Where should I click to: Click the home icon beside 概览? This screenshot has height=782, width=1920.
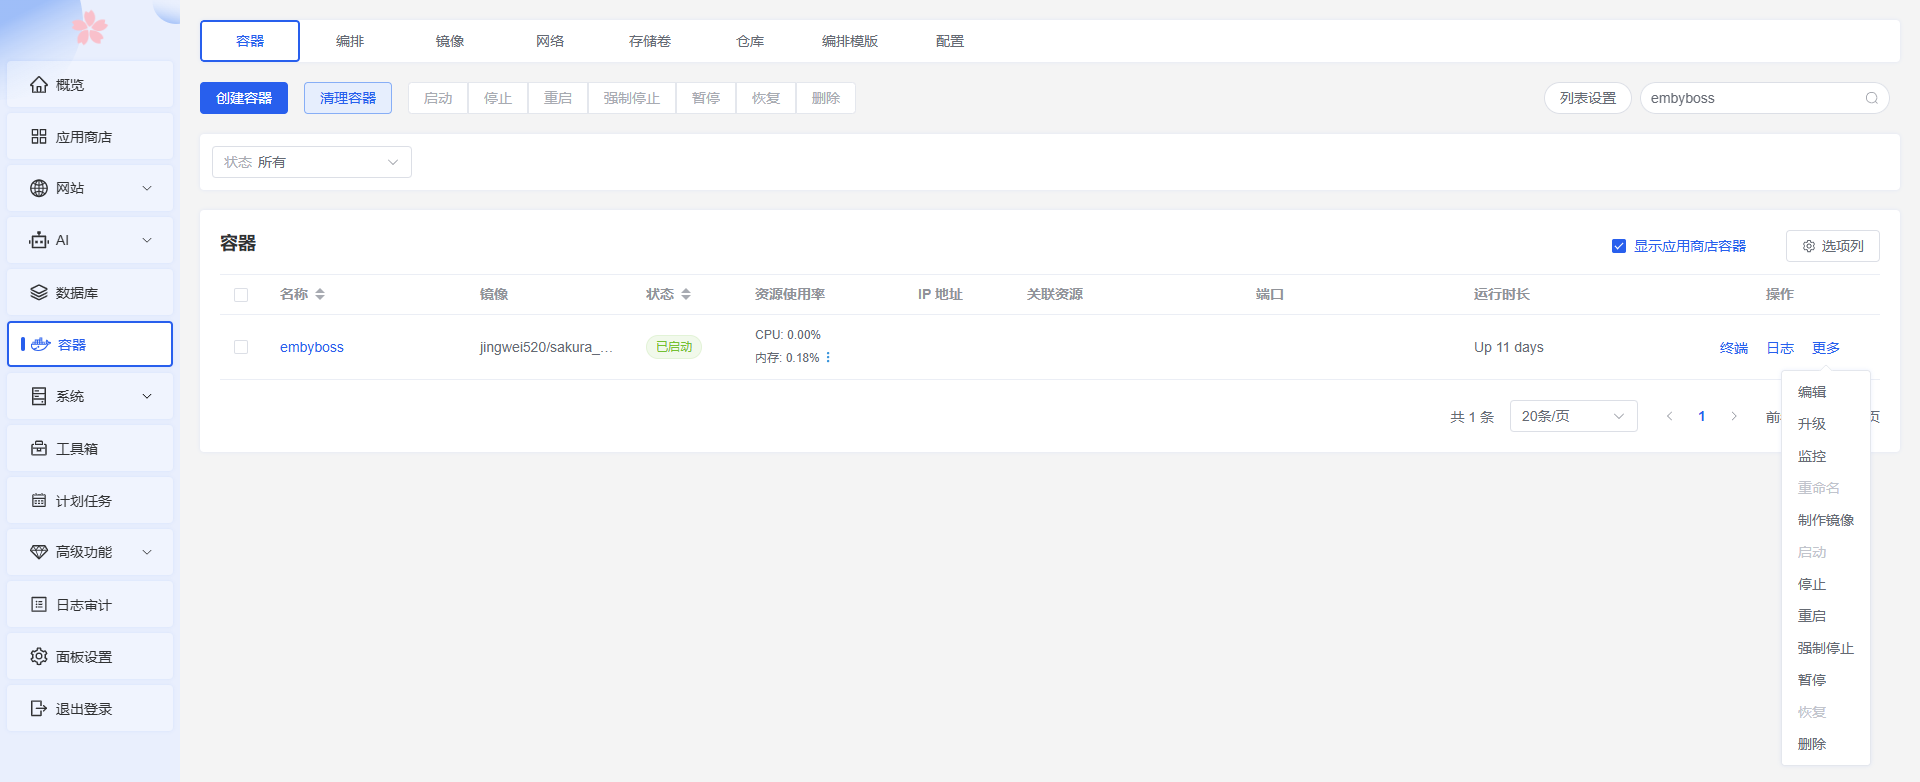click(39, 85)
